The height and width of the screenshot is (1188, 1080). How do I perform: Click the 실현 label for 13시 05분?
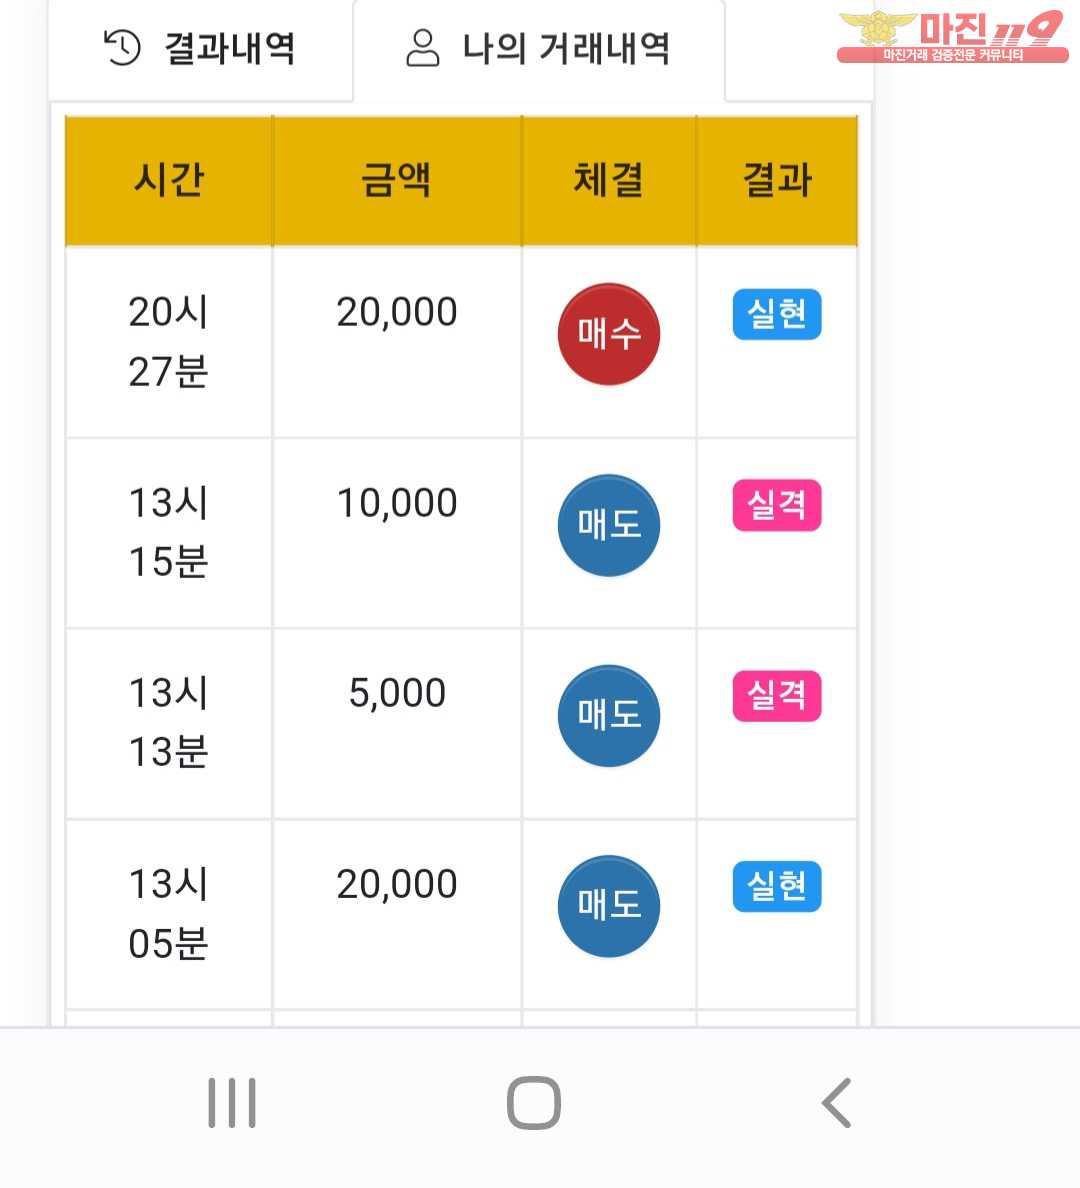coord(777,886)
